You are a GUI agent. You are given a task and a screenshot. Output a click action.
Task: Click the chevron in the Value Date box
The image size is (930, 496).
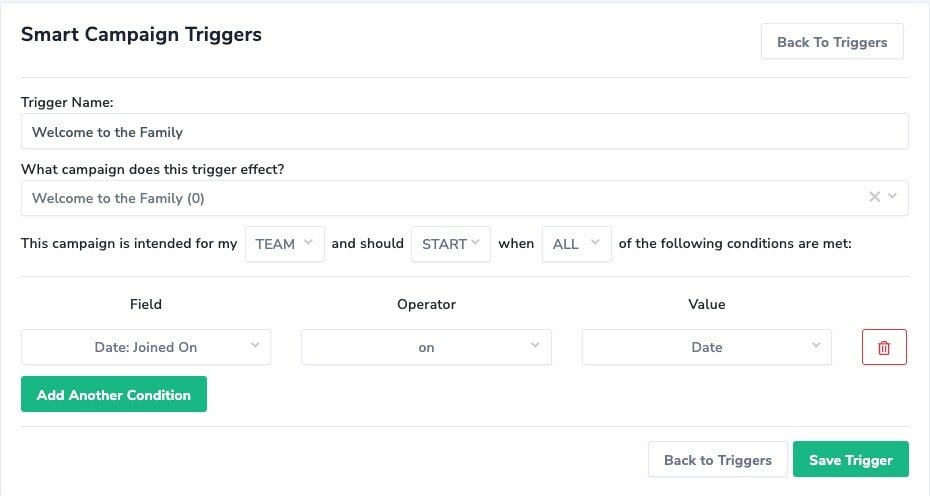click(x=816, y=345)
